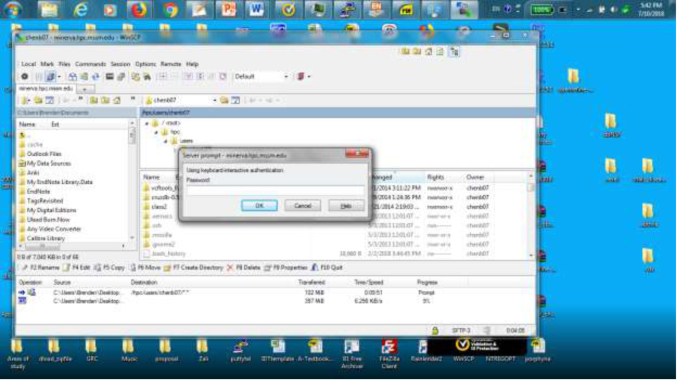This screenshot has width=700, height=387.
Task: Select My Data Sources in local panel
Action: pos(49,163)
